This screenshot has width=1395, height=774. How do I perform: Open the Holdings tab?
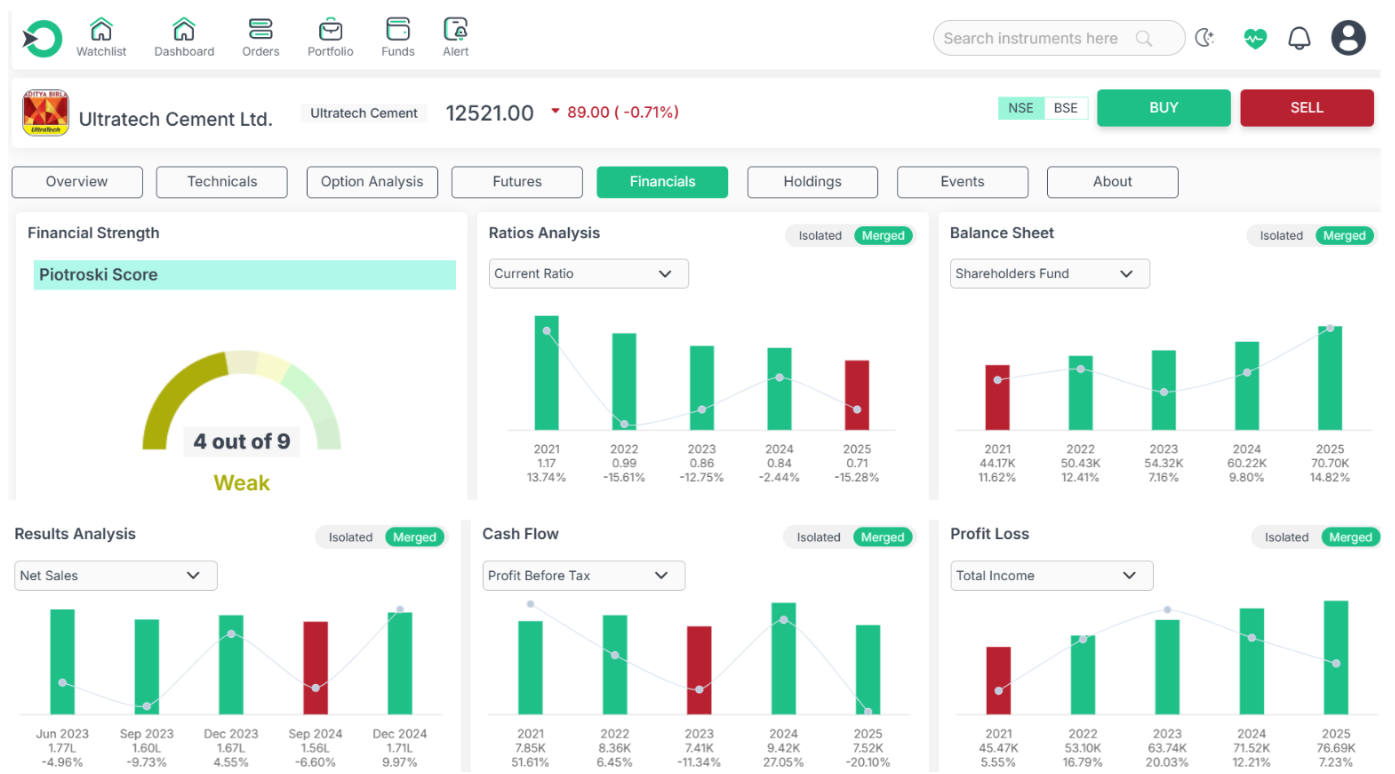click(x=812, y=182)
